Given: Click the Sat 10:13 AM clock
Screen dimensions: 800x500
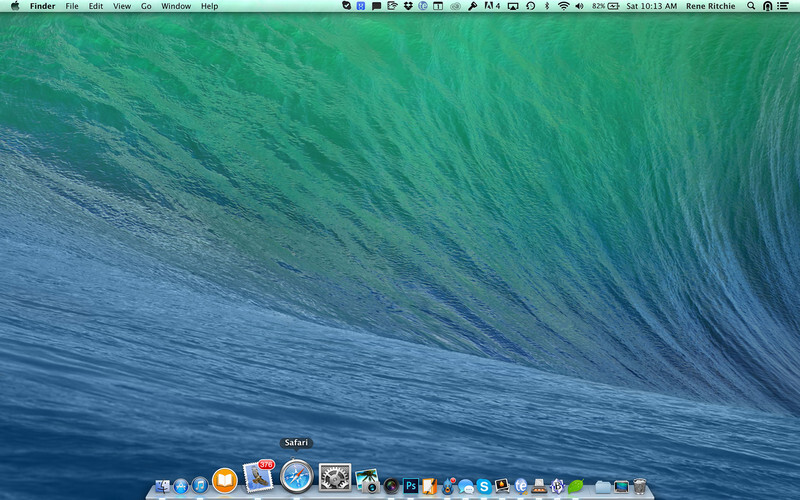Looking at the screenshot, I should pyautogui.click(x=651, y=6).
